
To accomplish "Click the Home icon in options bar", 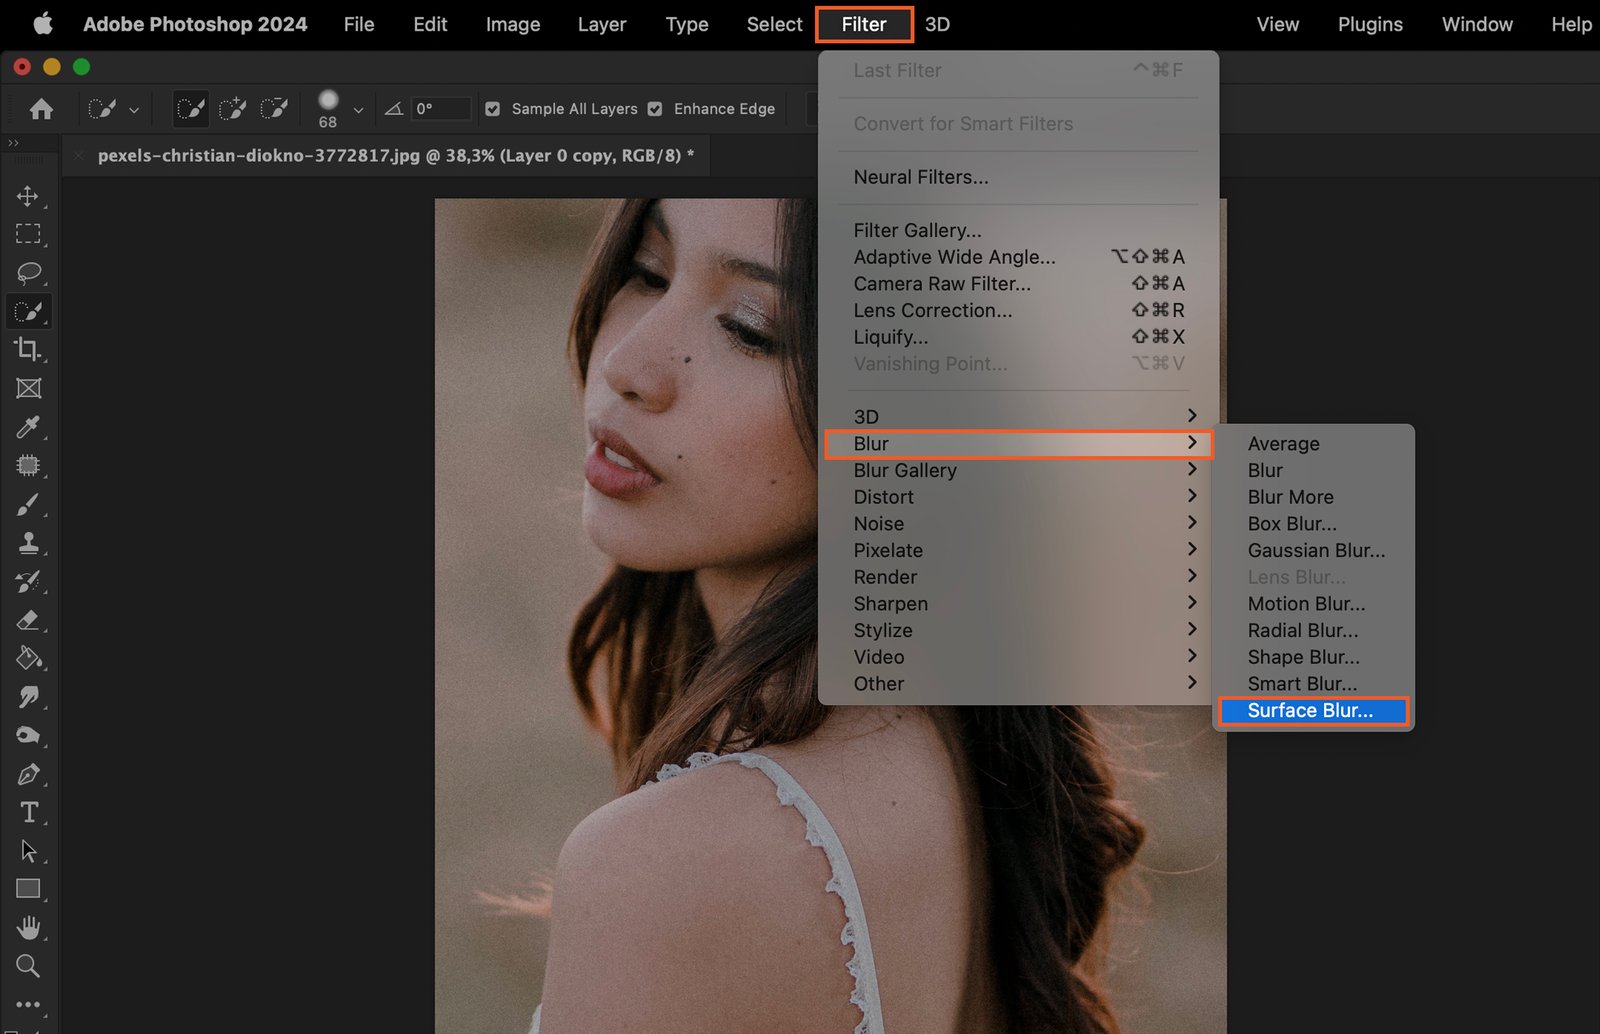I will (41, 109).
